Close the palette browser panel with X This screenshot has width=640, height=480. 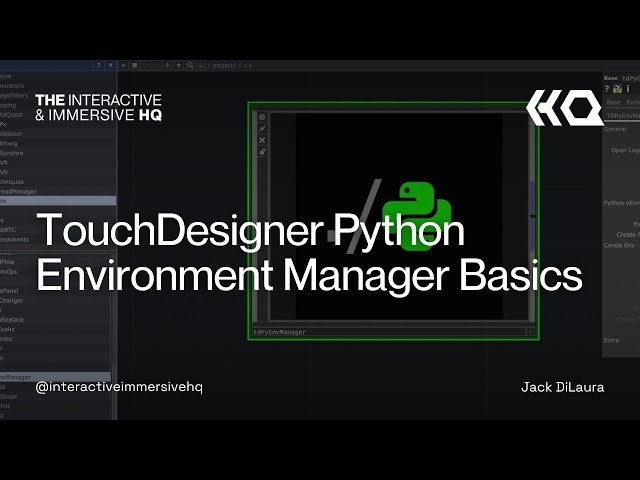point(109,65)
